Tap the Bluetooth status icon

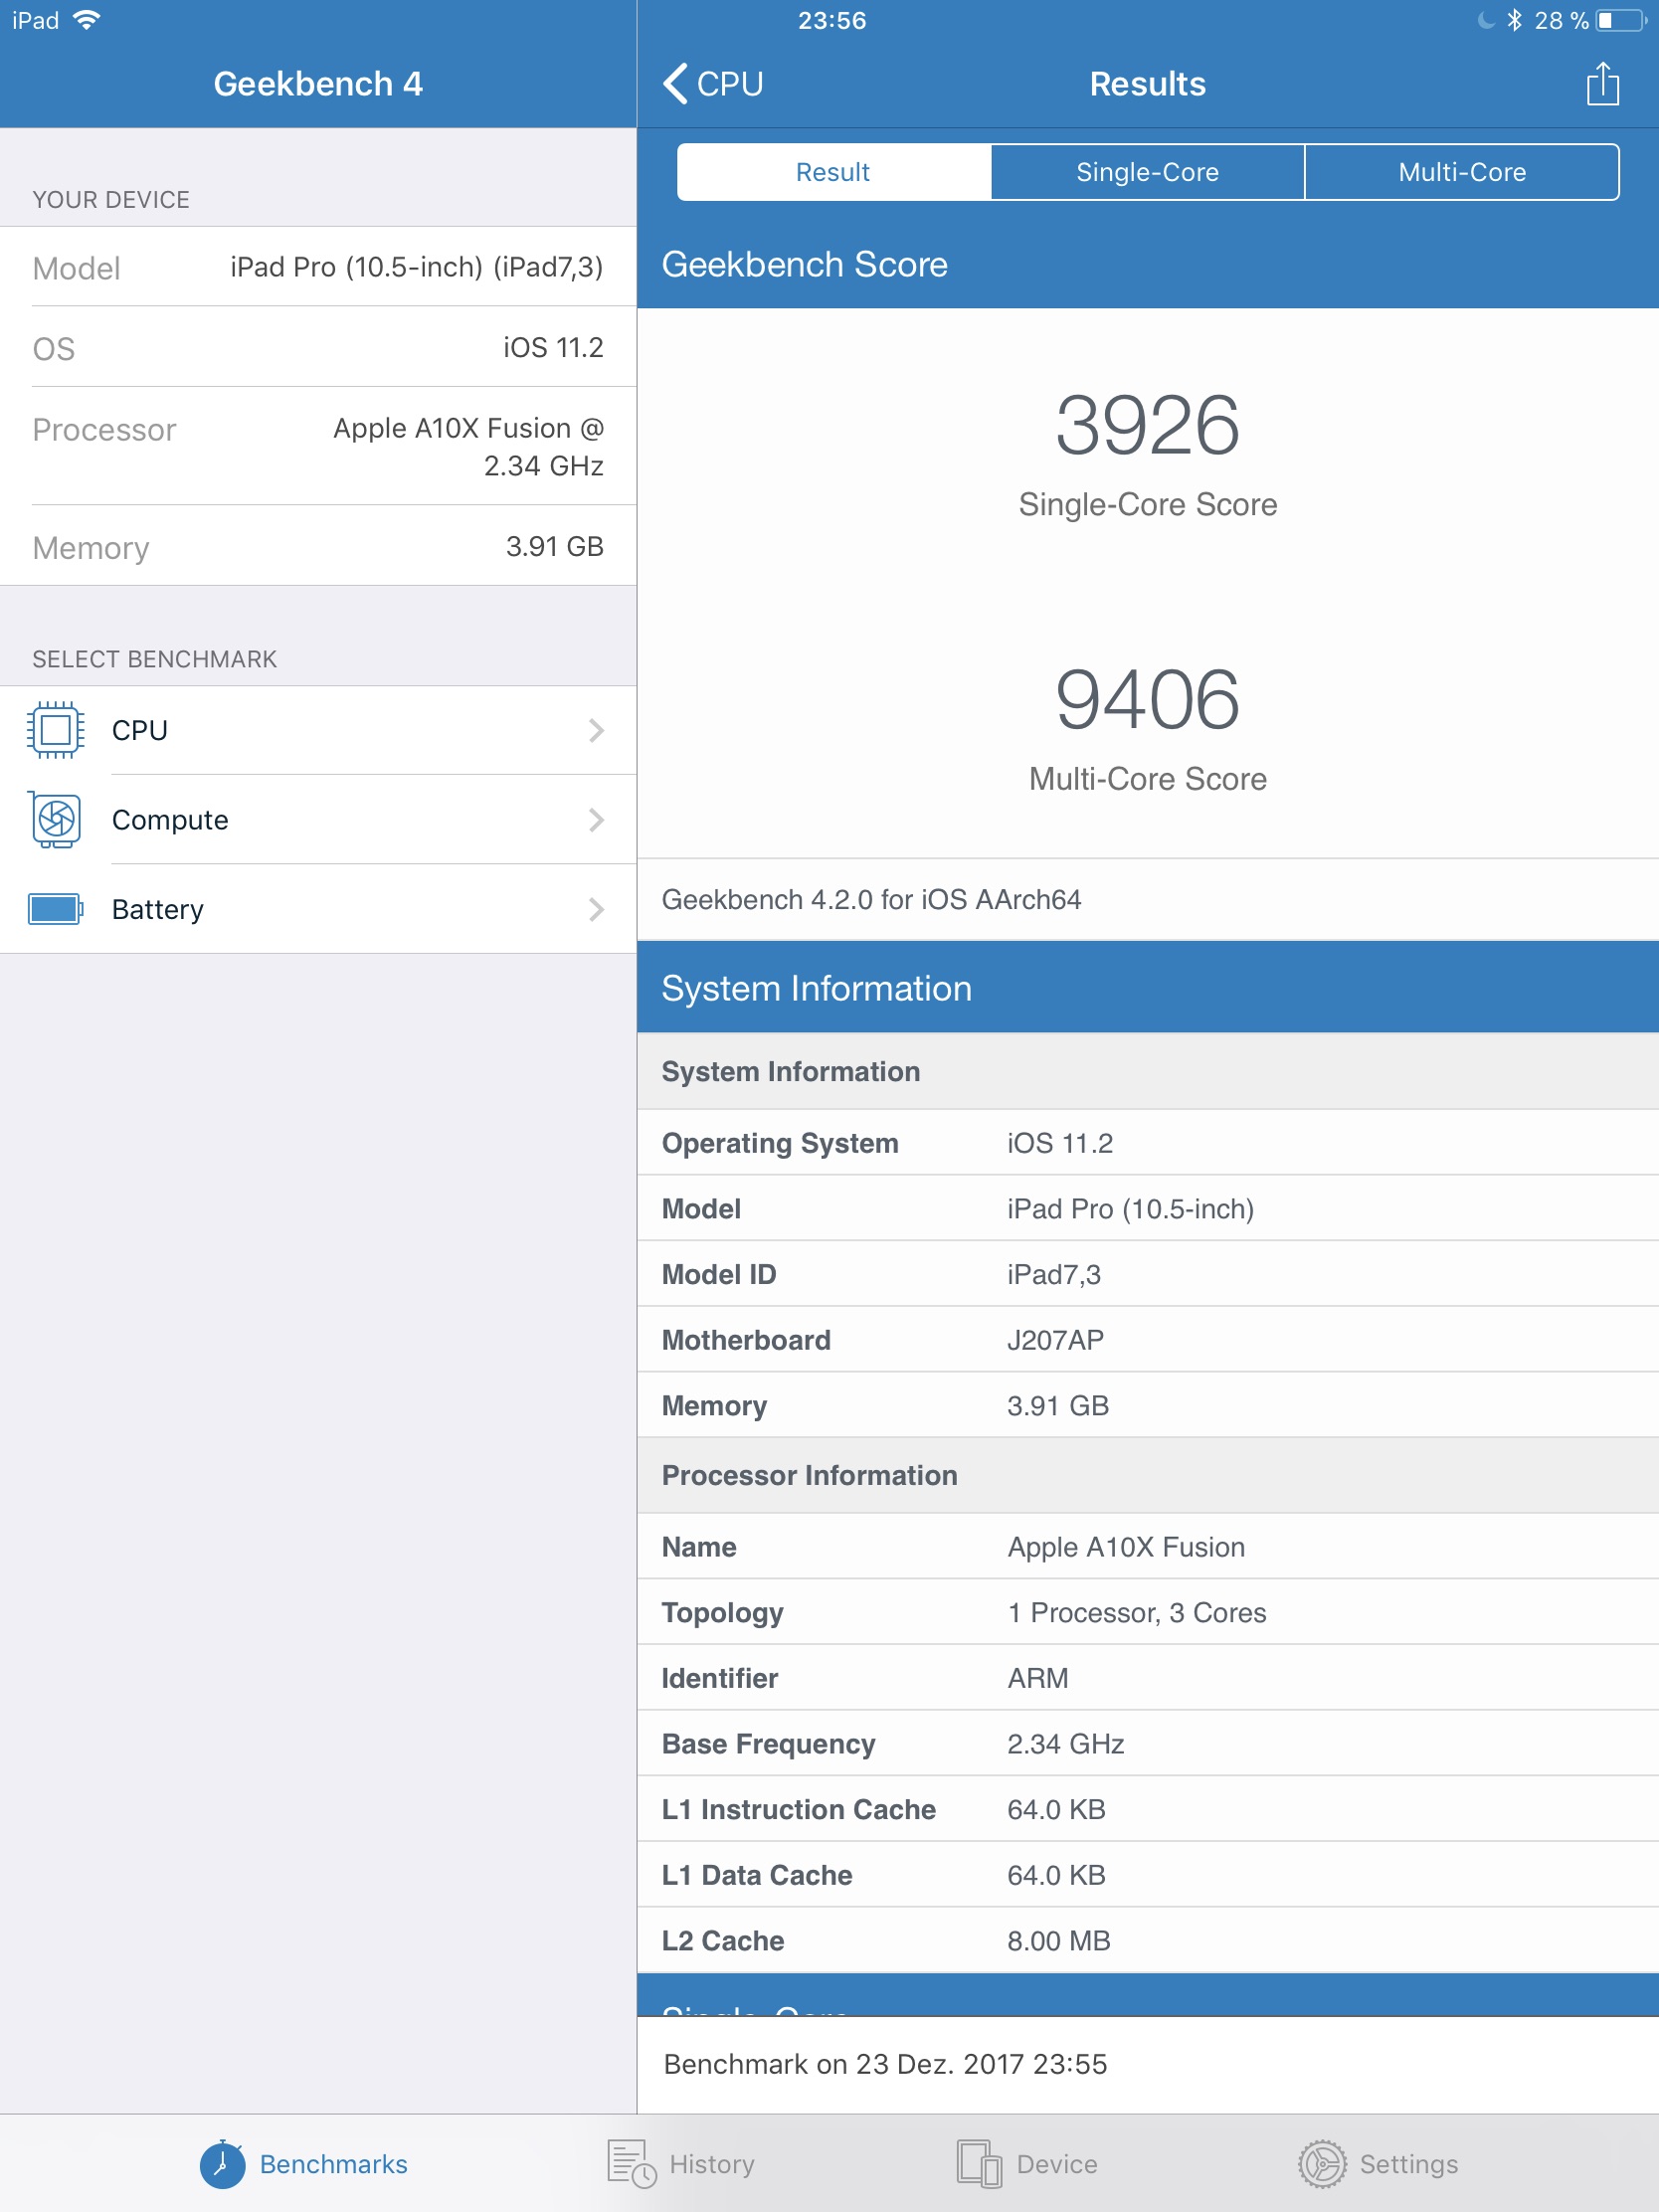[1514, 20]
